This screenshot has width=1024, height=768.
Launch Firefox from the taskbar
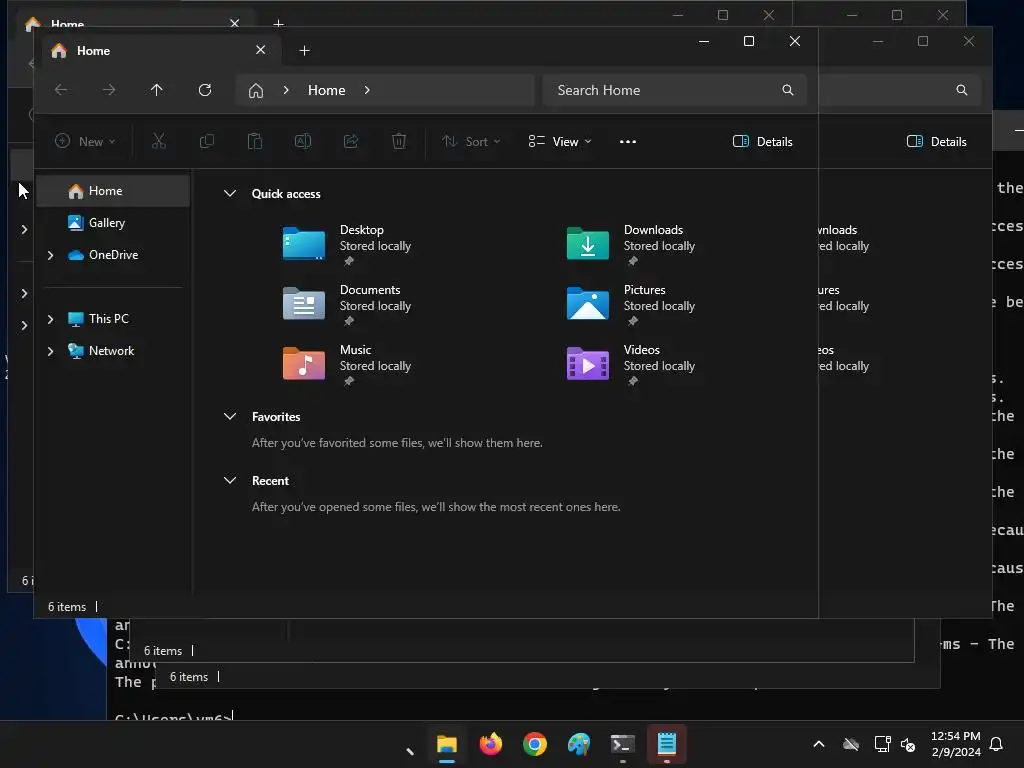tap(490, 744)
